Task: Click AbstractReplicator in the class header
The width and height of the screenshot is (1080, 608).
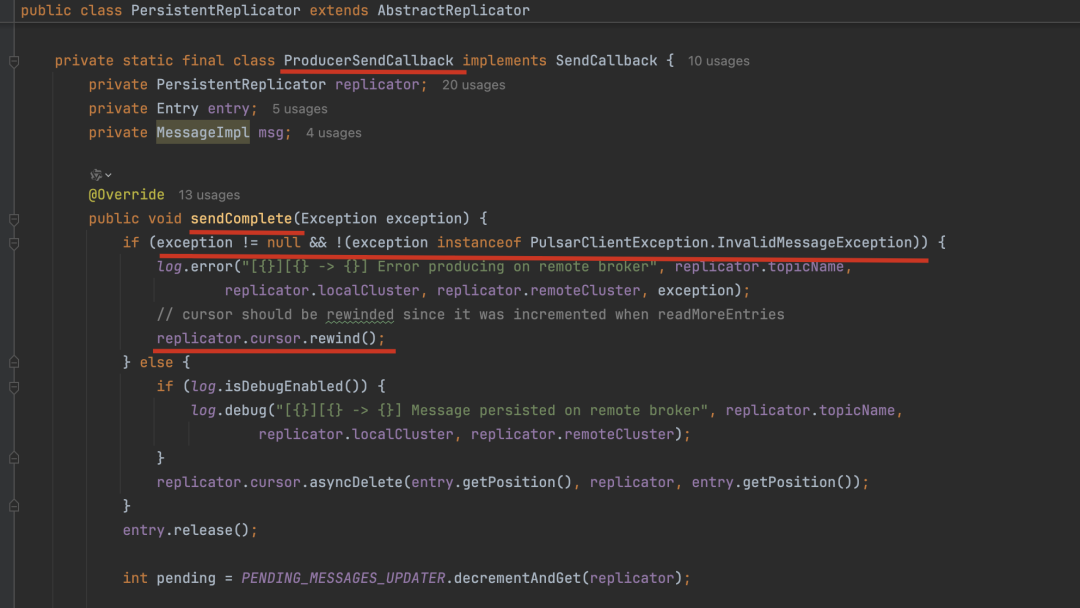Action: point(453,10)
